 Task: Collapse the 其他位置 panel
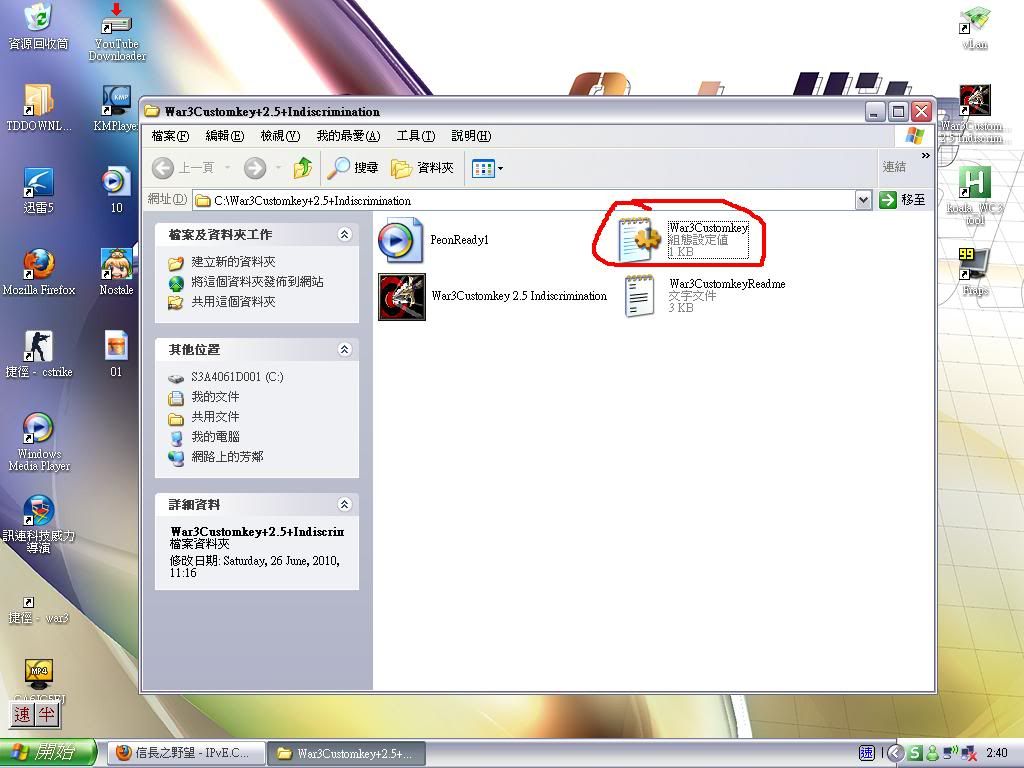(344, 350)
